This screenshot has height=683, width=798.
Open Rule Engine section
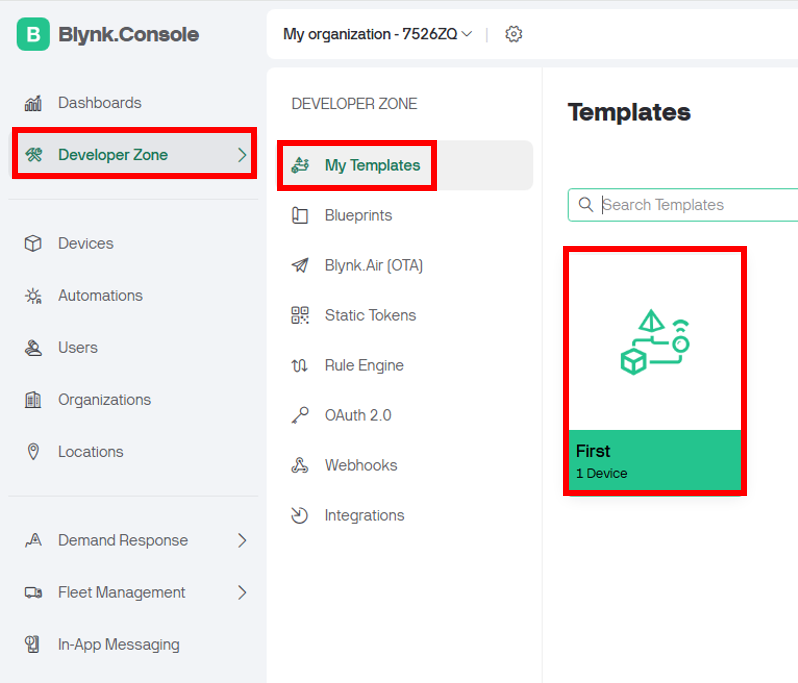point(405,365)
